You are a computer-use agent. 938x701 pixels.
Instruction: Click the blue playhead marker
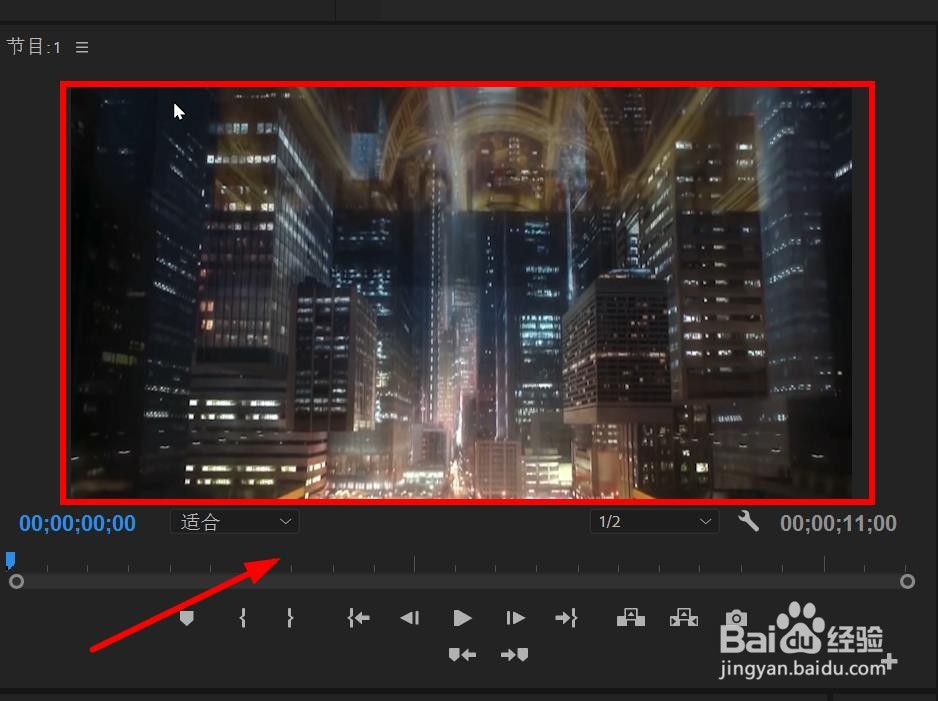(10, 560)
